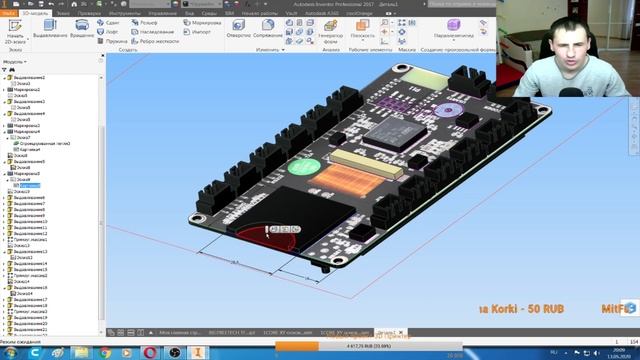The image size is (640, 360).
Task: Expand the Выдавливание6 node
Action: [x=4, y=198]
